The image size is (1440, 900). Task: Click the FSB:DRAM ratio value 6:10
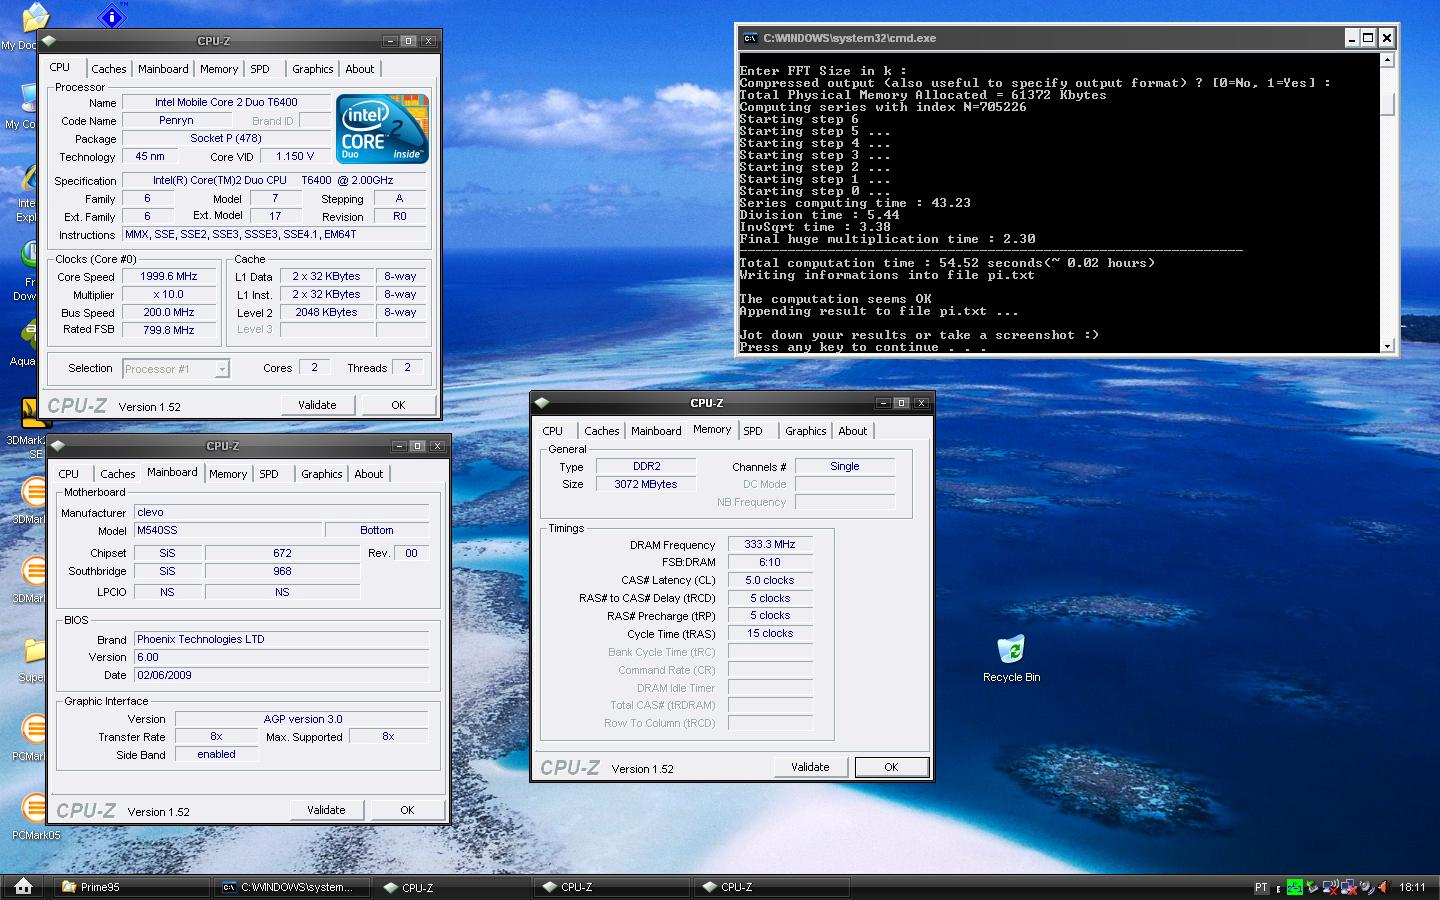[770, 562]
